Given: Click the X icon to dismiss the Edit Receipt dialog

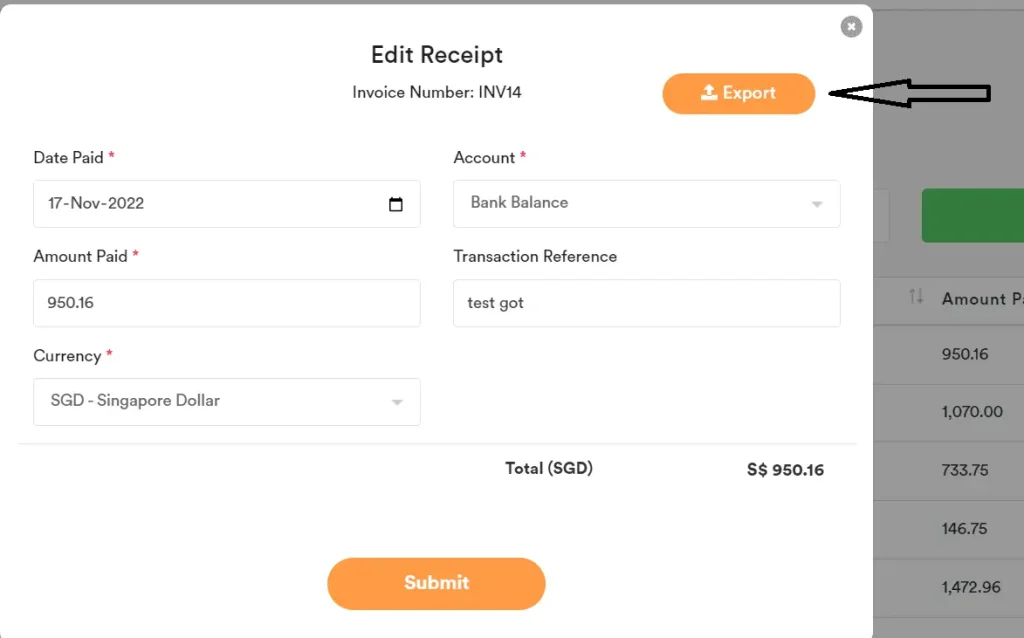Looking at the screenshot, I should (851, 26).
